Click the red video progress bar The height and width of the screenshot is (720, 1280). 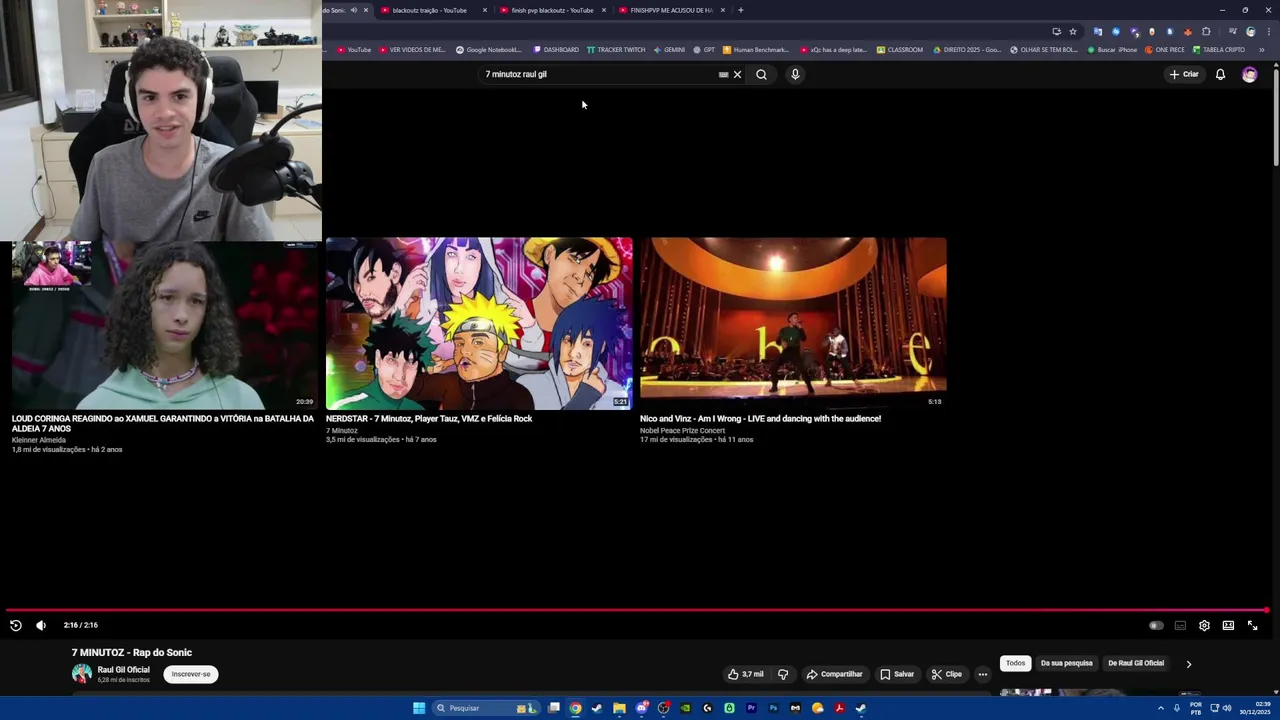[636, 610]
